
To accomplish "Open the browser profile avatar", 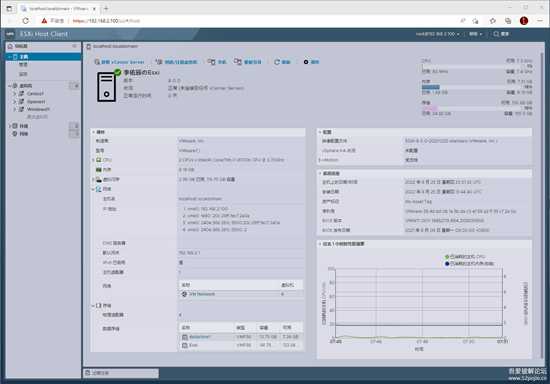I will [524, 21].
